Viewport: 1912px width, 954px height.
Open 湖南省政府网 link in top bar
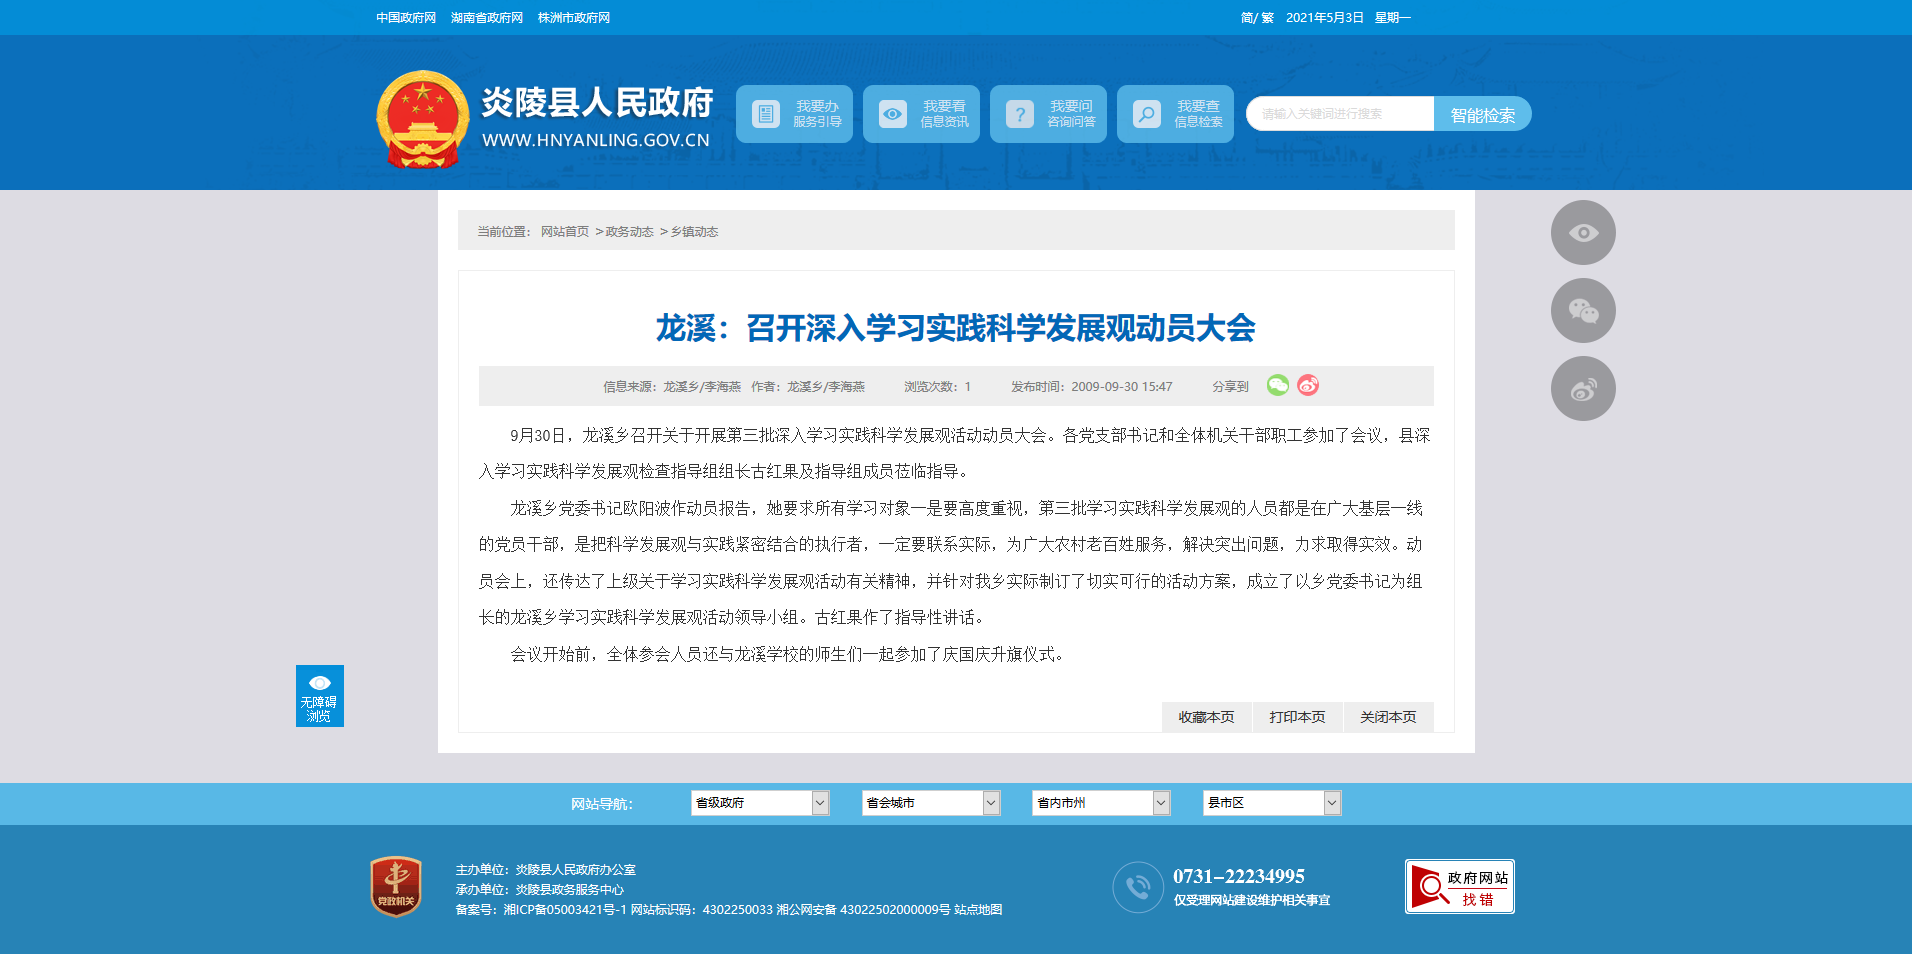[x=487, y=18]
